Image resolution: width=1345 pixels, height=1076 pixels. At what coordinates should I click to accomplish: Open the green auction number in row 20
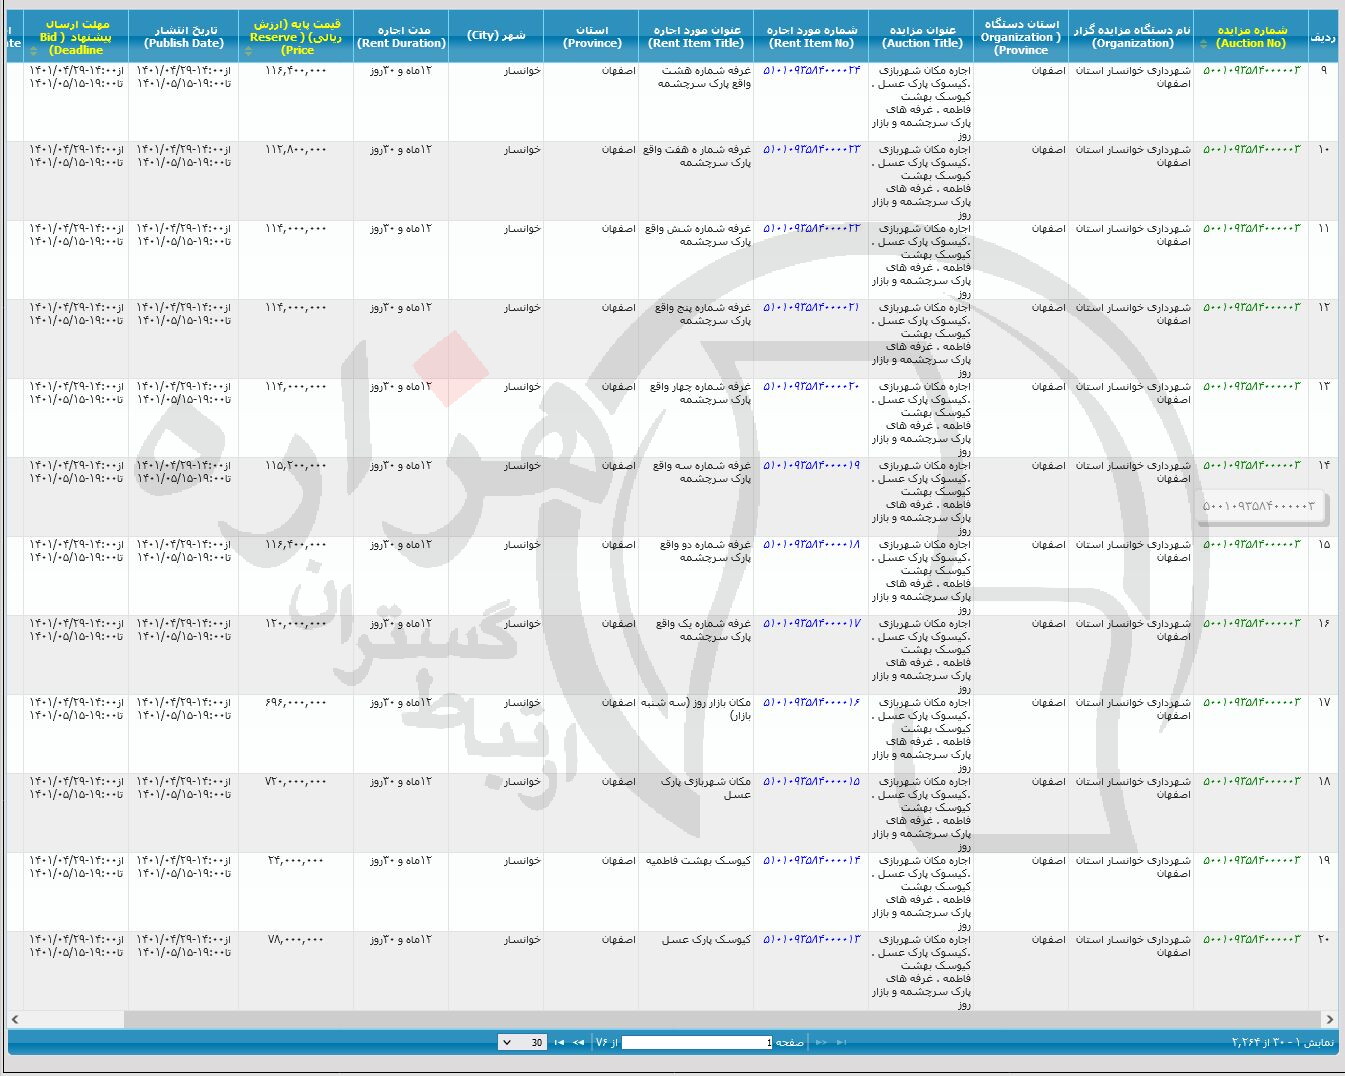[x=1251, y=940]
